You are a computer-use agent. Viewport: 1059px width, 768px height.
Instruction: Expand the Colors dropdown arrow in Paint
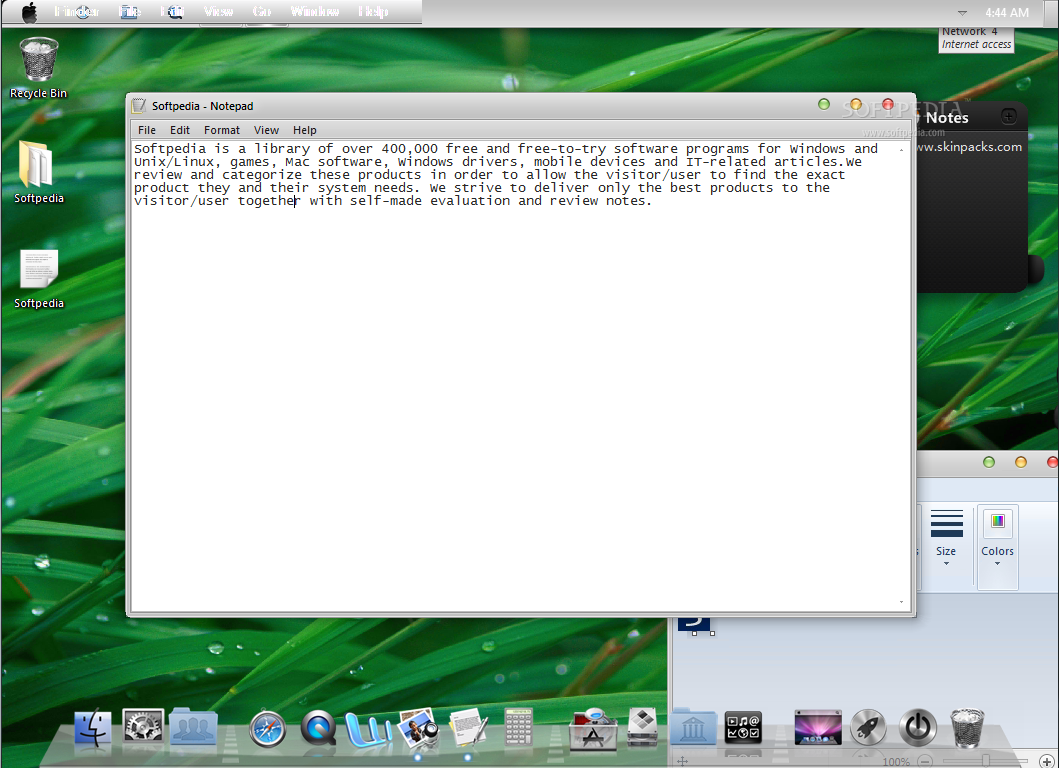pos(998,563)
